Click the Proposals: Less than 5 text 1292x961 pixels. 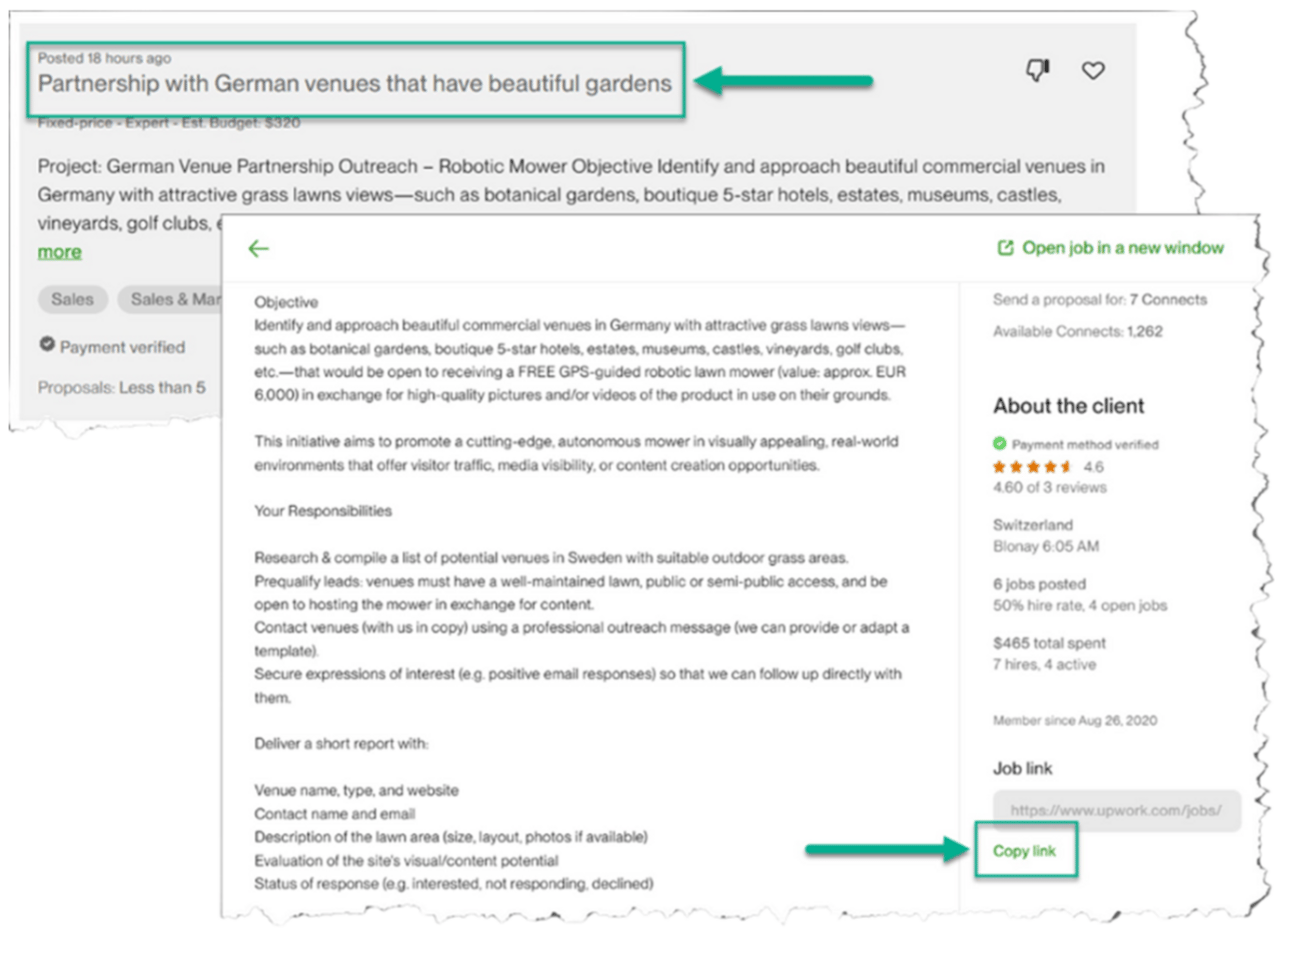121,388
